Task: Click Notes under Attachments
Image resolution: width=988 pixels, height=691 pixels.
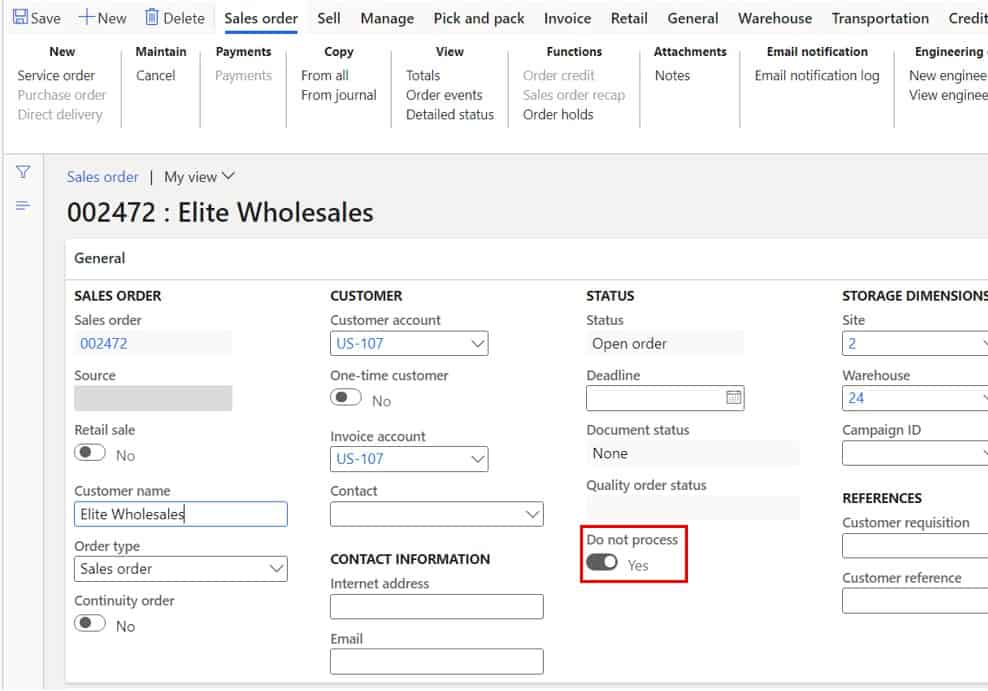Action: pyautogui.click(x=672, y=76)
